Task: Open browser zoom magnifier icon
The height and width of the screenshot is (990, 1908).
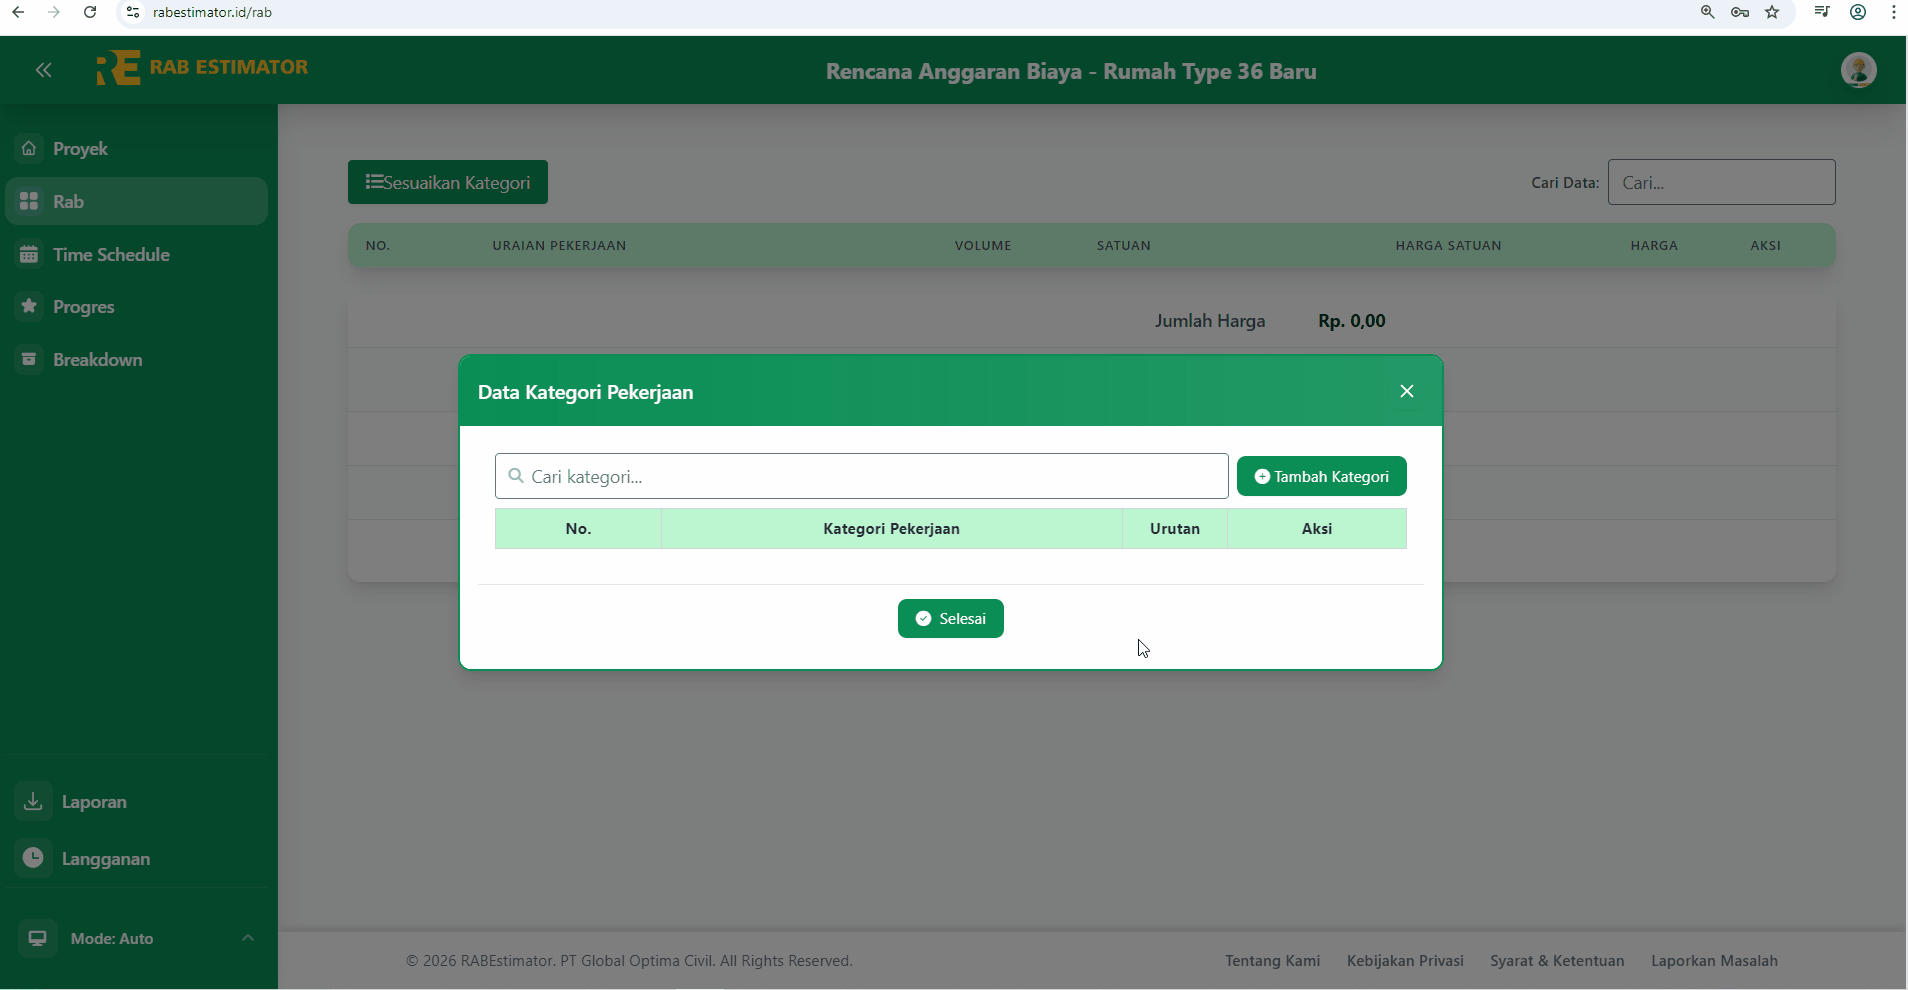Action: pyautogui.click(x=1708, y=12)
